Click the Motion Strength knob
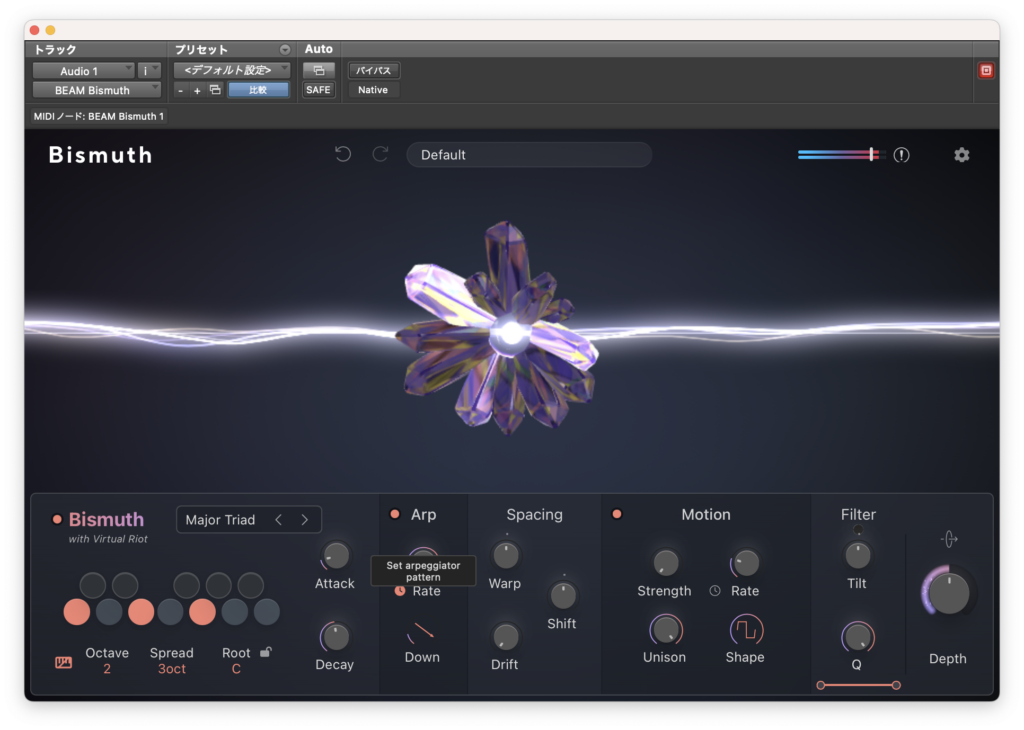 click(x=665, y=562)
